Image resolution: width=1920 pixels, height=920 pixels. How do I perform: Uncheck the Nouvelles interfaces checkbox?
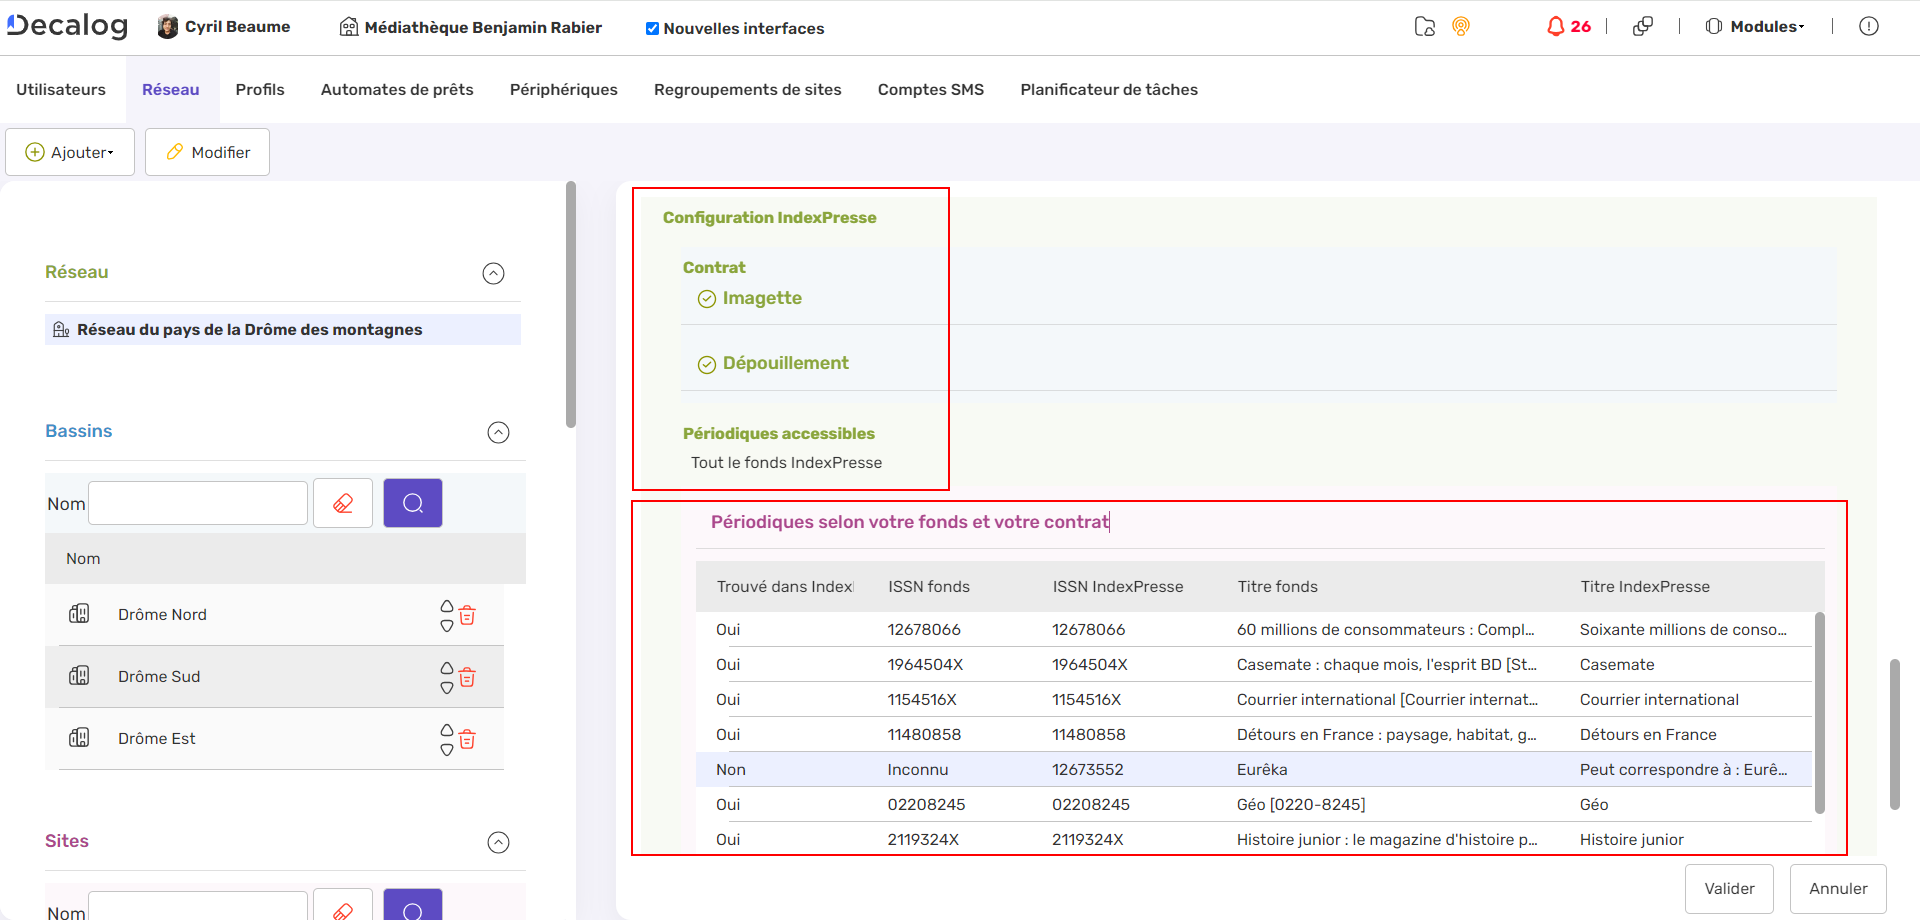652,29
